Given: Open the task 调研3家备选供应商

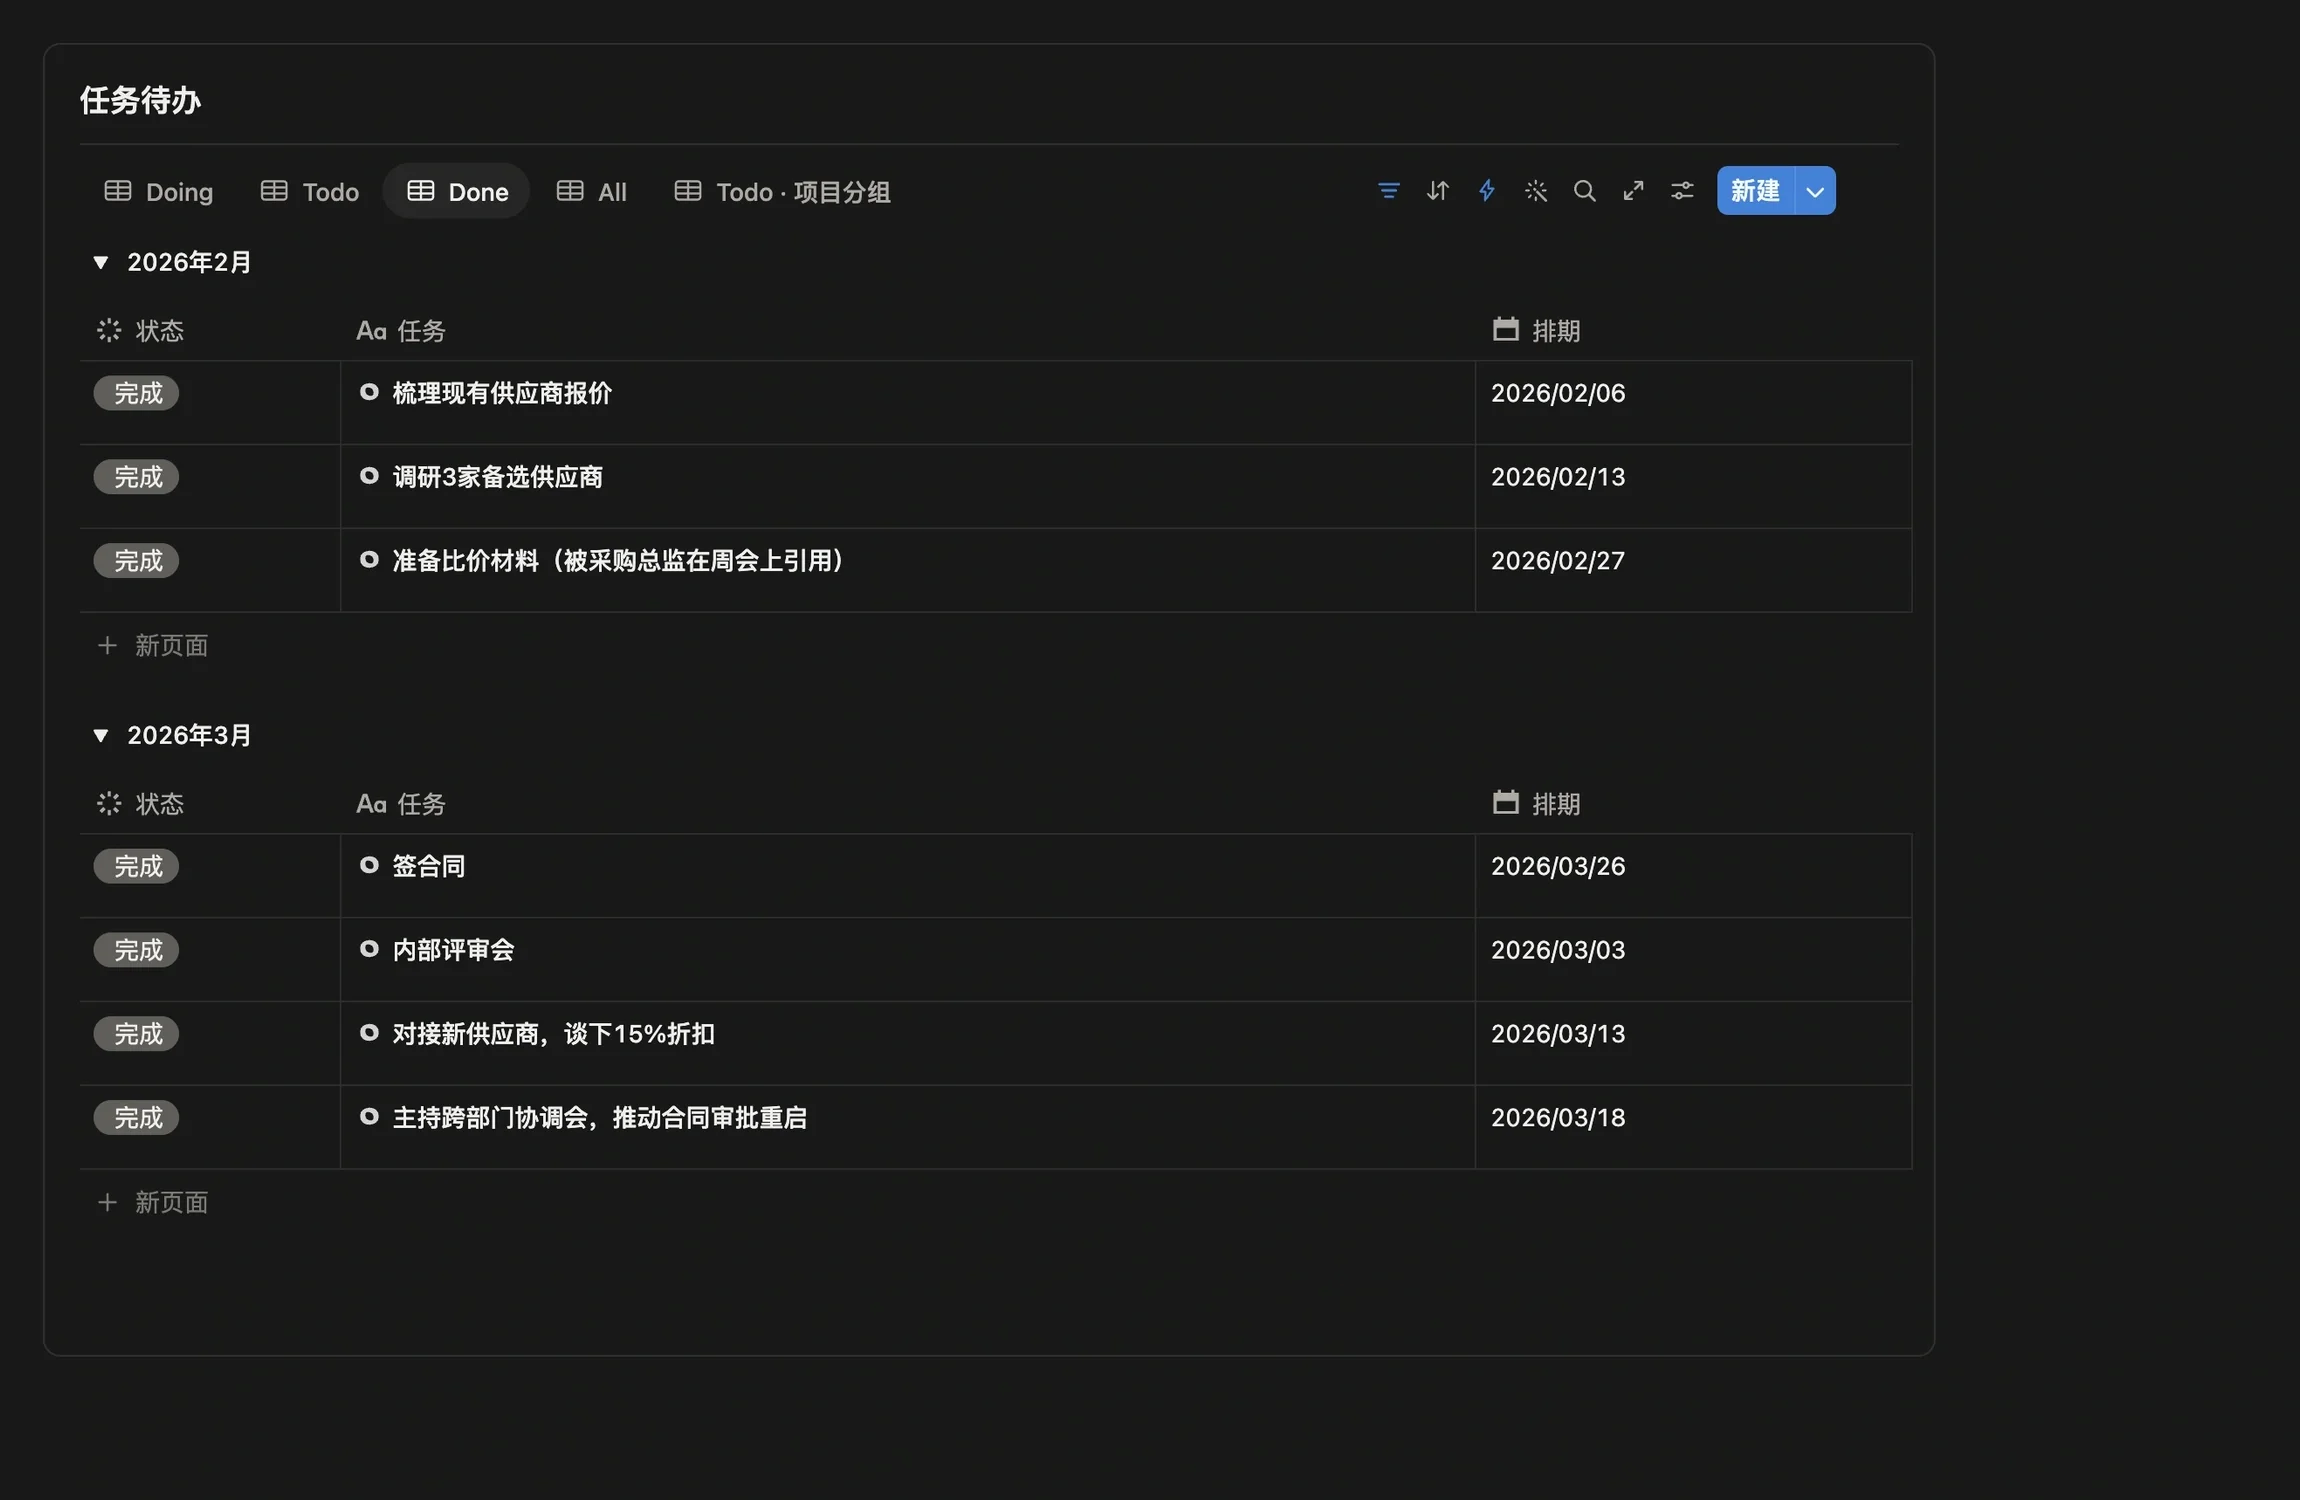Looking at the screenshot, I should click(498, 477).
